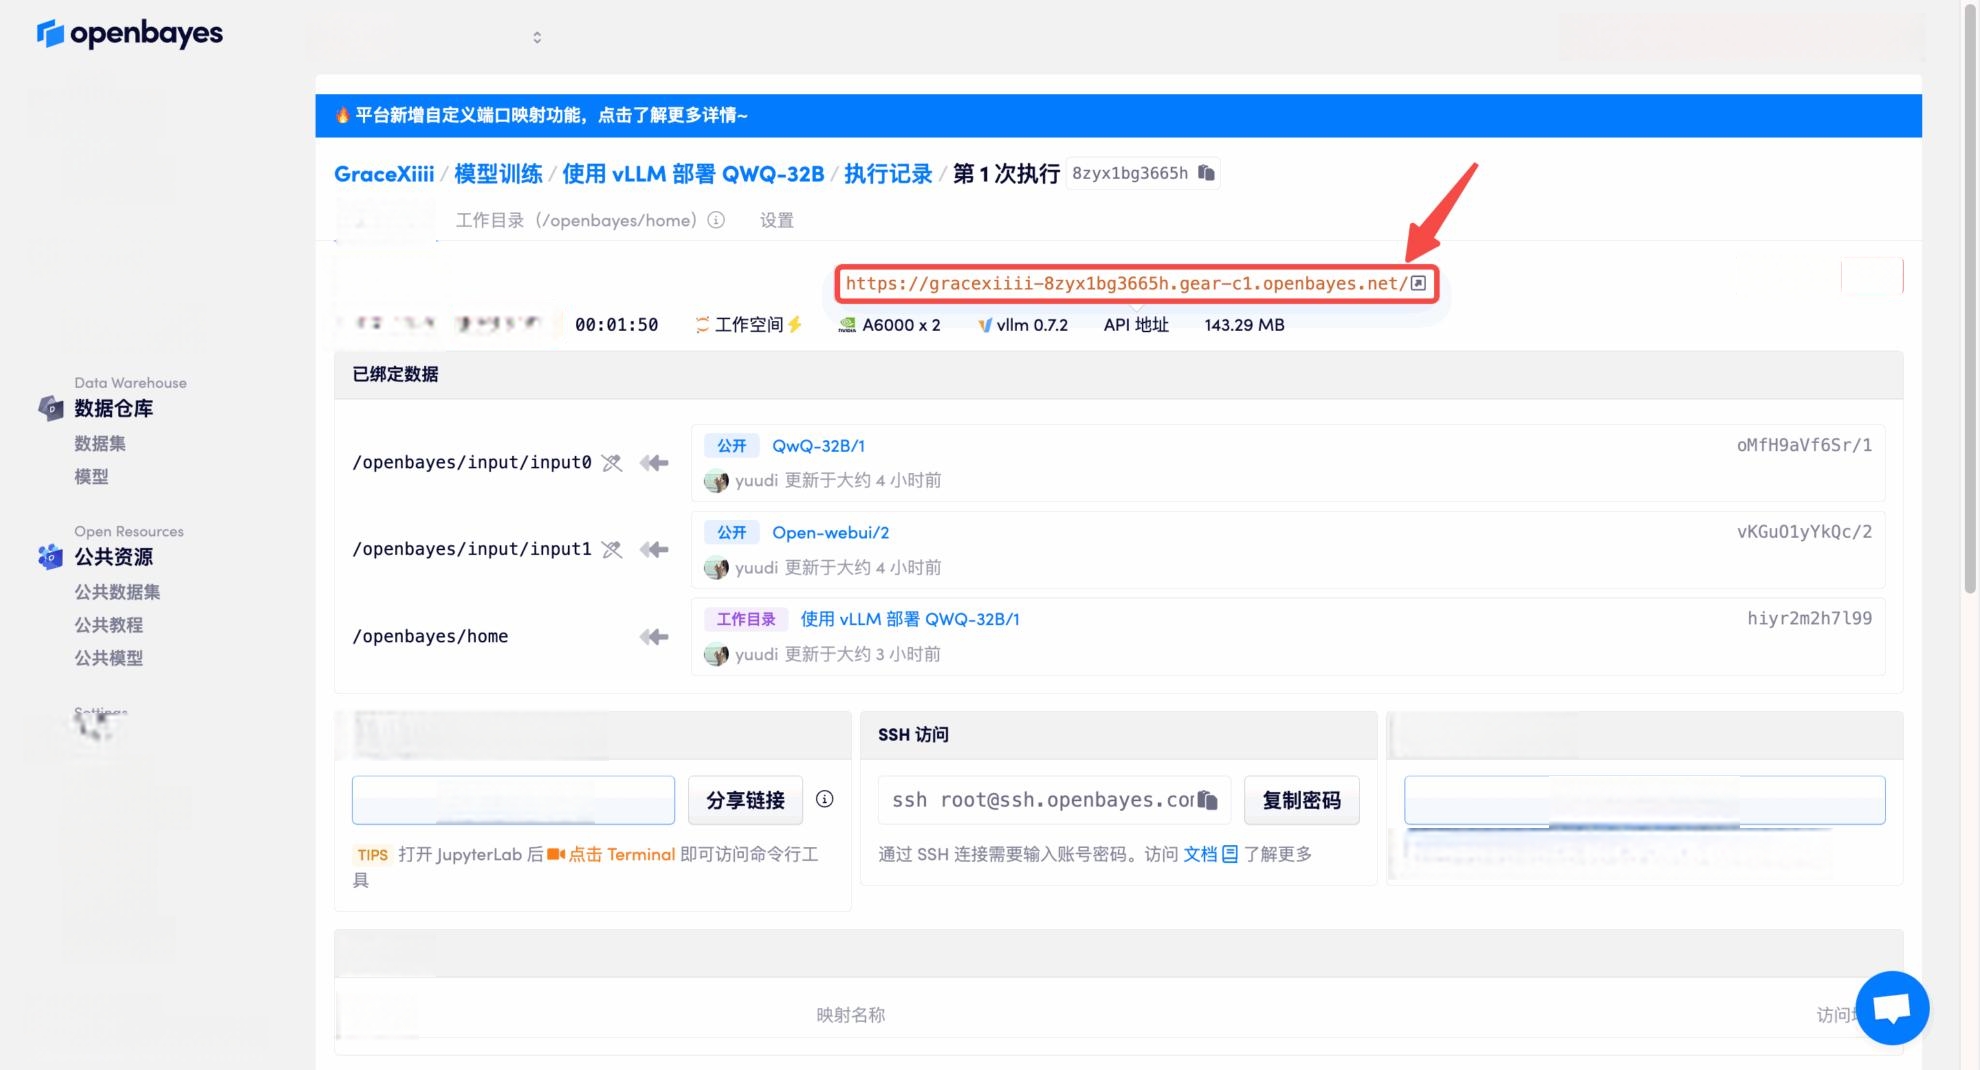The width and height of the screenshot is (1980, 1070).
Task: Copy the SSH command
Action: tap(1208, 800)
